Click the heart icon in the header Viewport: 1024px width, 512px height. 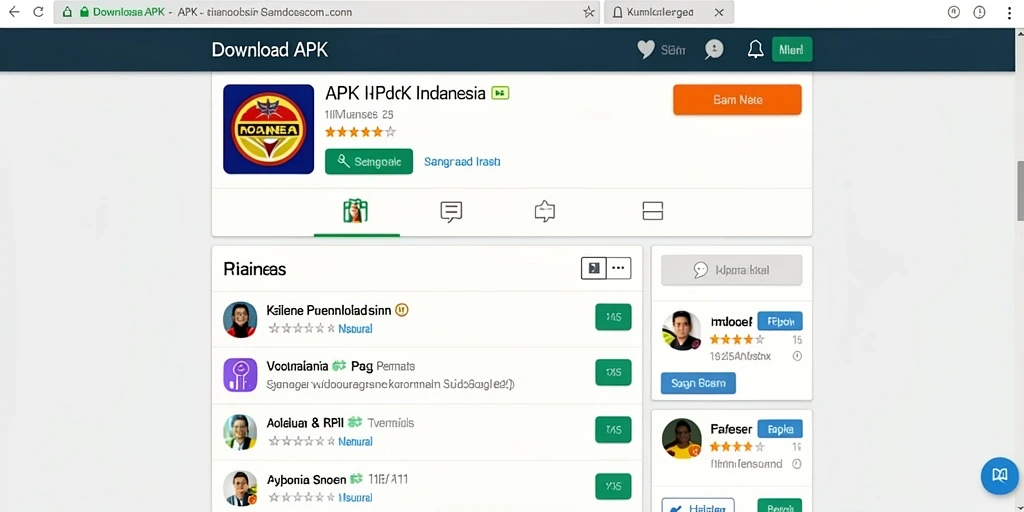(645, 50)
